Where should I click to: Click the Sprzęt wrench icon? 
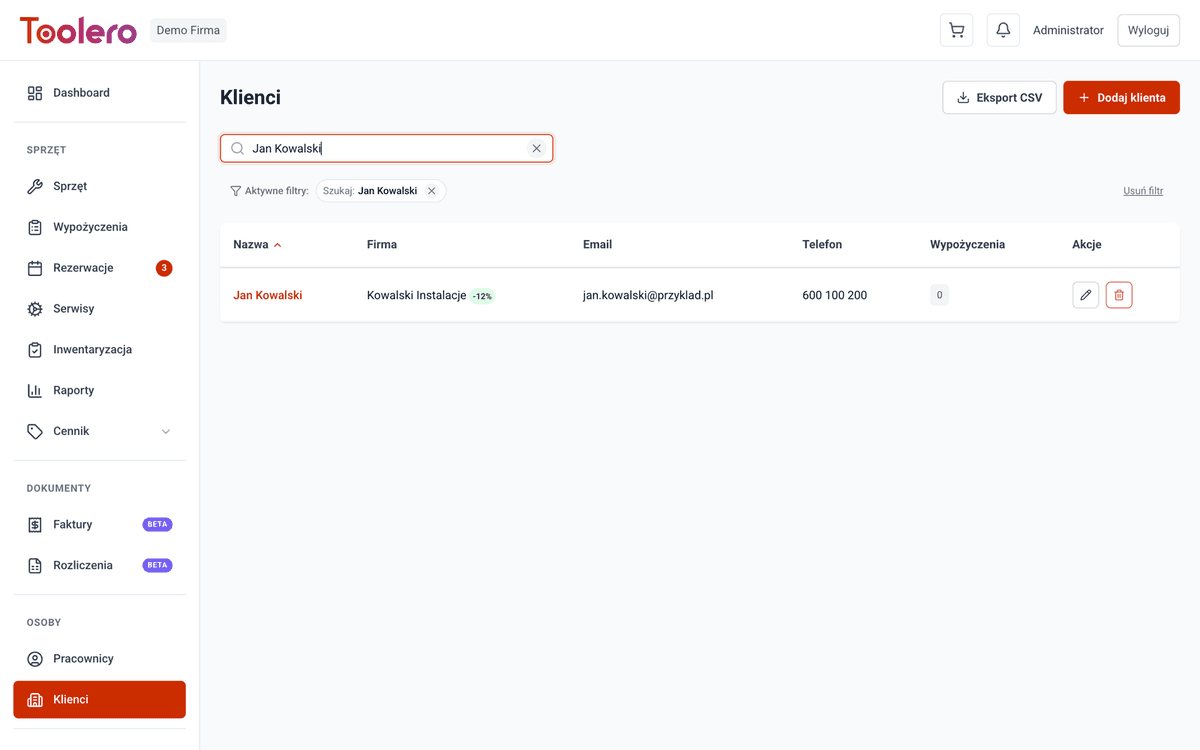35,186
